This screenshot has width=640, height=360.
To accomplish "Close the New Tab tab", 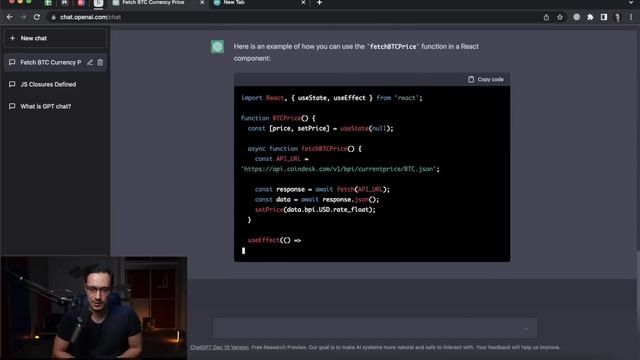I will [x=303, y=2].
